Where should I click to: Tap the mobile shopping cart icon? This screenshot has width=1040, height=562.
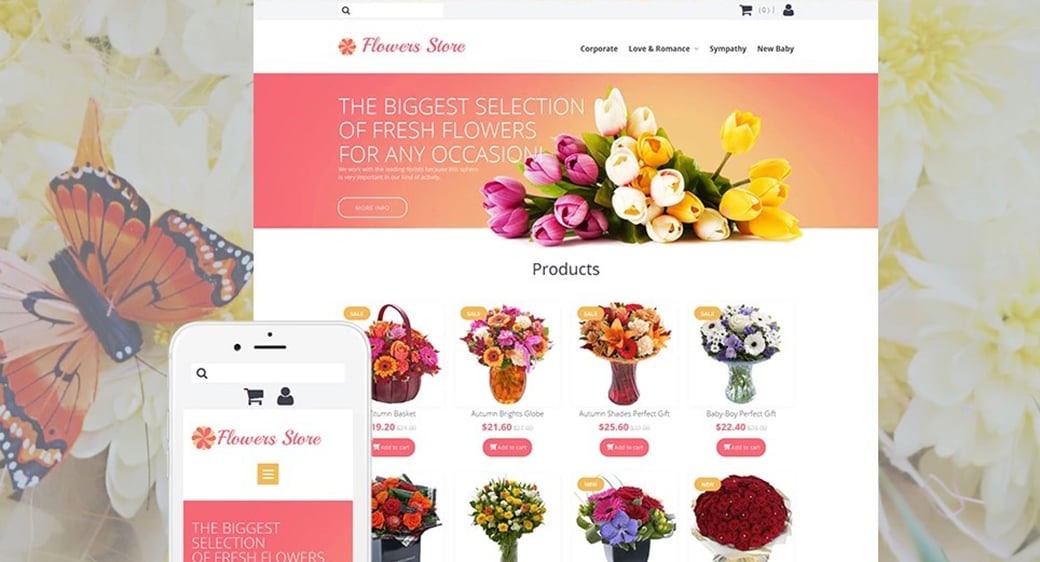[254, 396]
